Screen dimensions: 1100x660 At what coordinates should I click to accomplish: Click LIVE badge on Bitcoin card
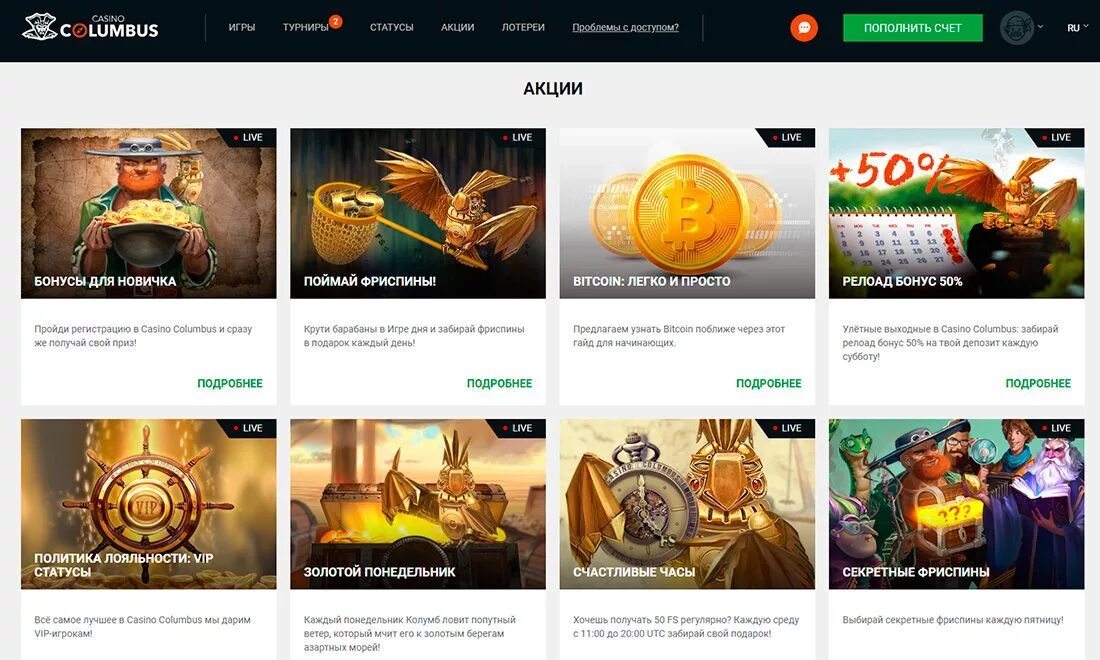click(x=786, y=137)
